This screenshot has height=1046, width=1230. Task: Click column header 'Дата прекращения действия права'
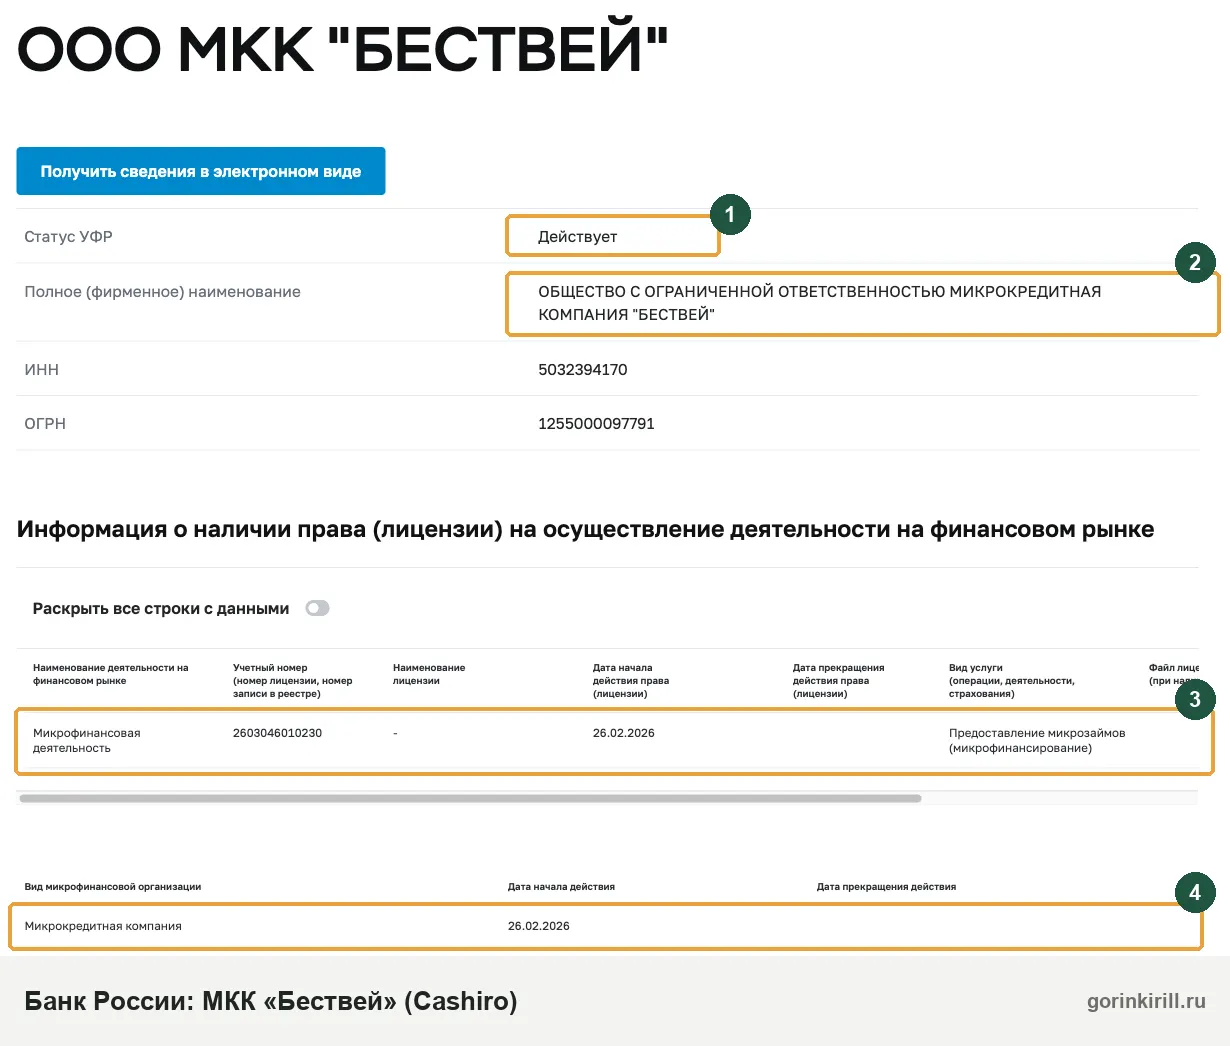click(x=838, y=680)
